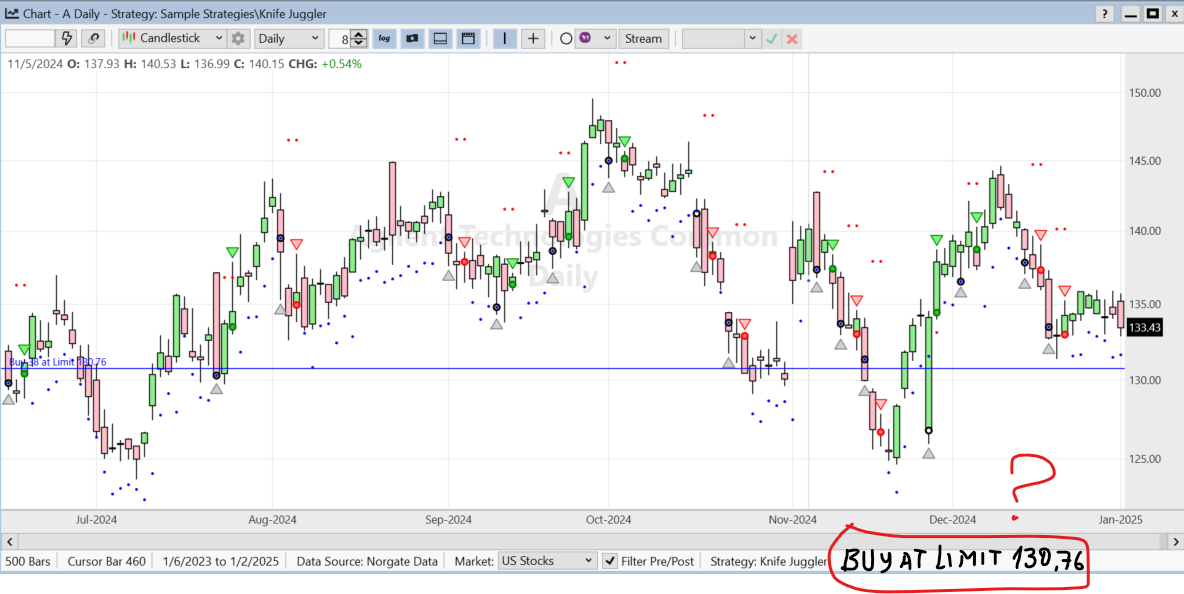Select the radio button before Yahoo icon
Screen dimensions: 1184x594
pyautogui.click(x=566, y=39)
